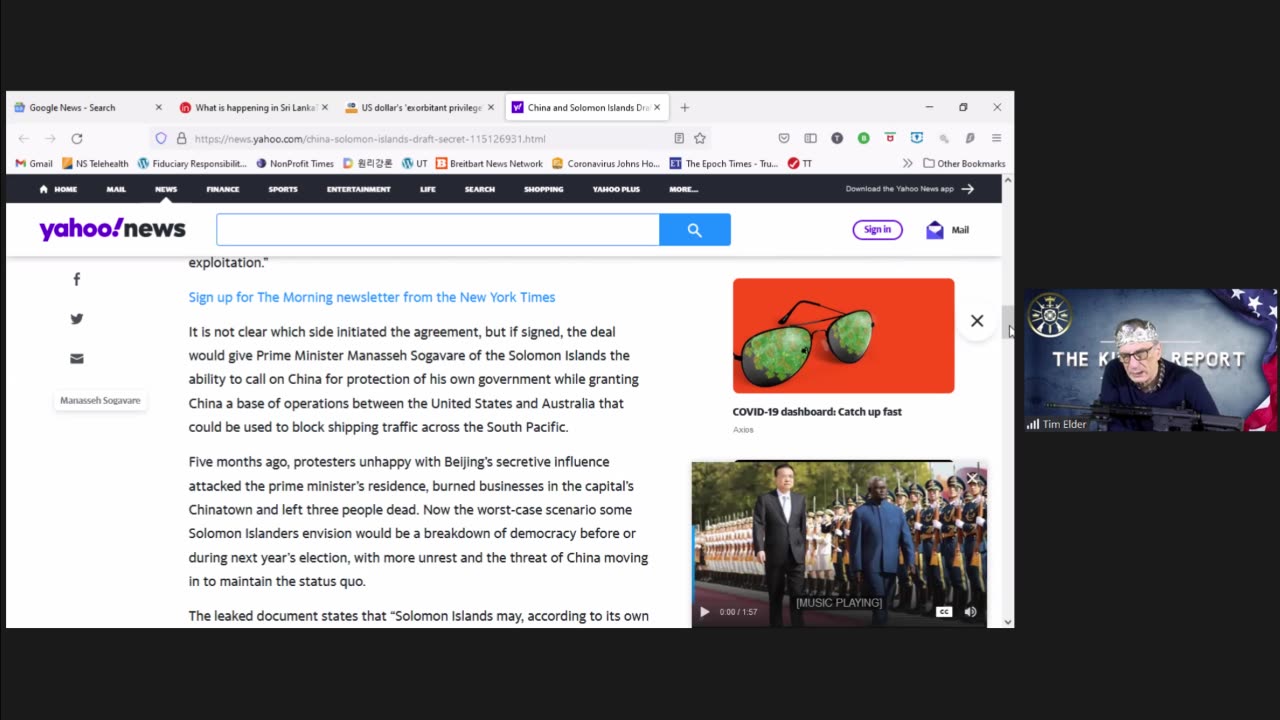Image resolution: width=1280 pixels, height=720 pixels.
Task: Open Firefox hamburger application menu
Action: (996, 138)
